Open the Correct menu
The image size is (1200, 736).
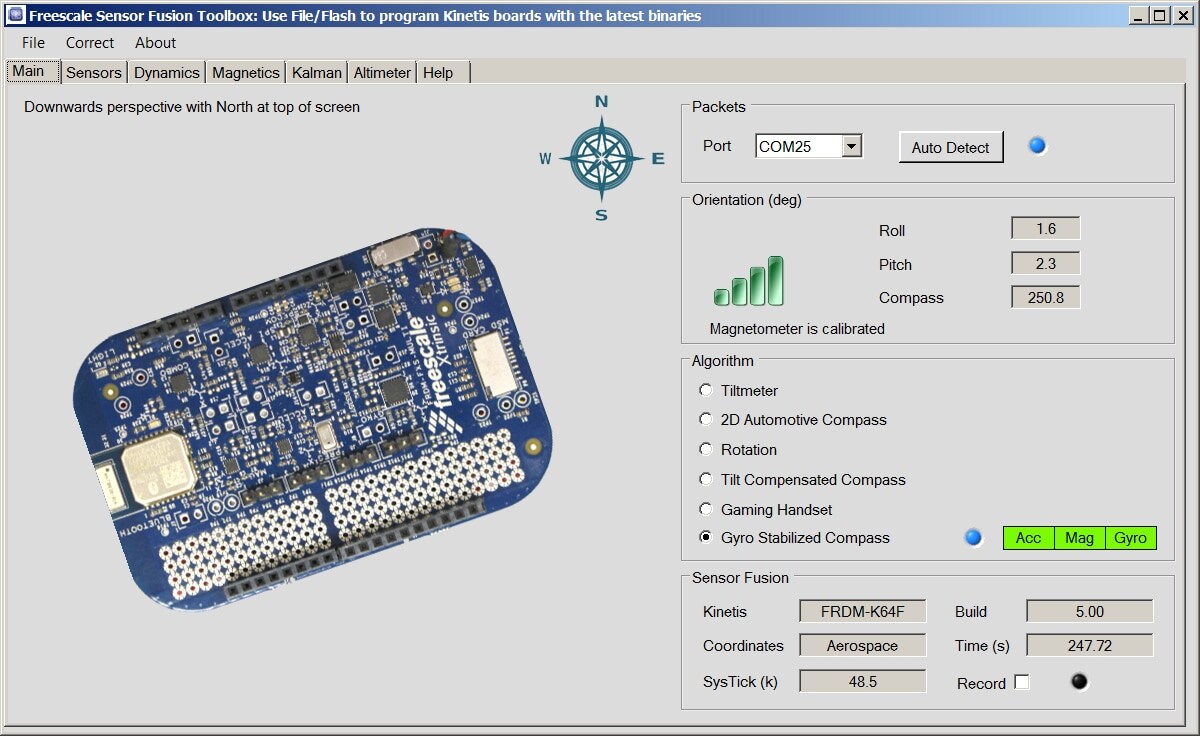90,43
